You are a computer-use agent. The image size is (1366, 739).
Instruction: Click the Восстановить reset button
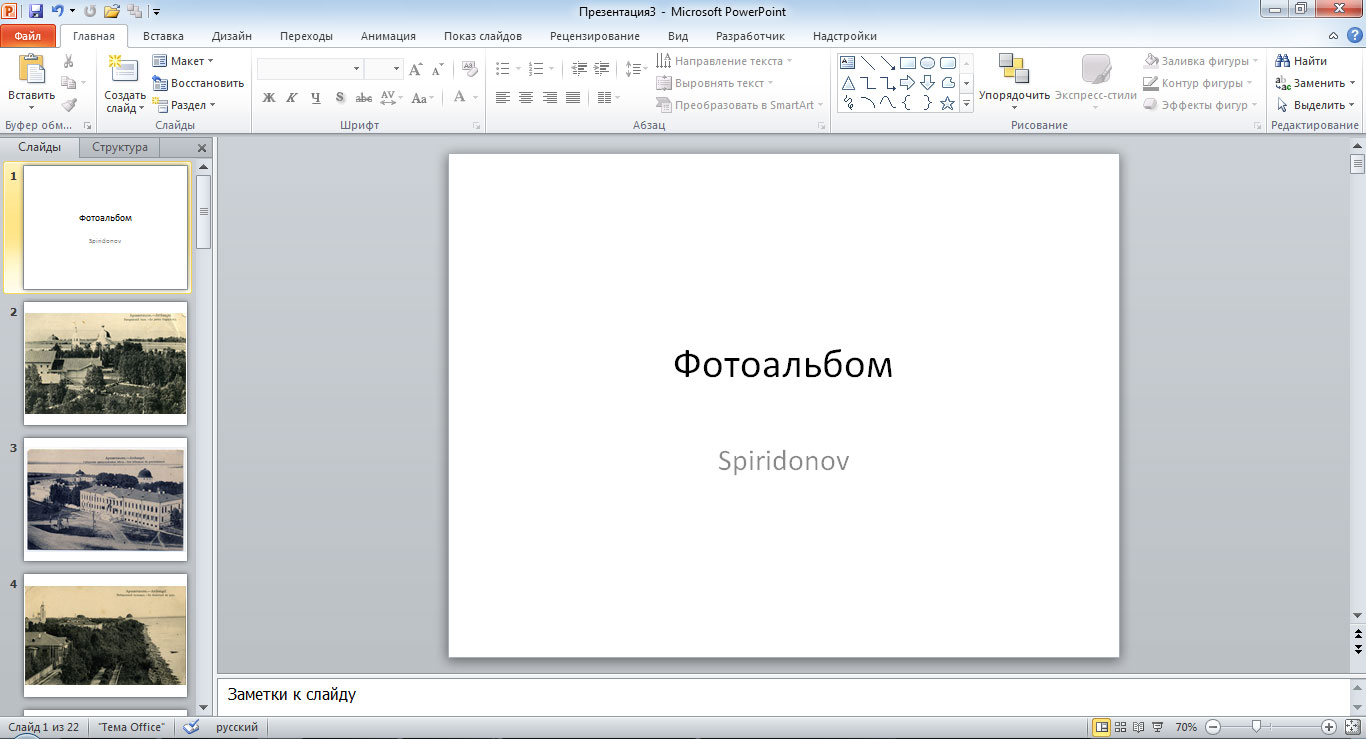[x=198, y=83]
